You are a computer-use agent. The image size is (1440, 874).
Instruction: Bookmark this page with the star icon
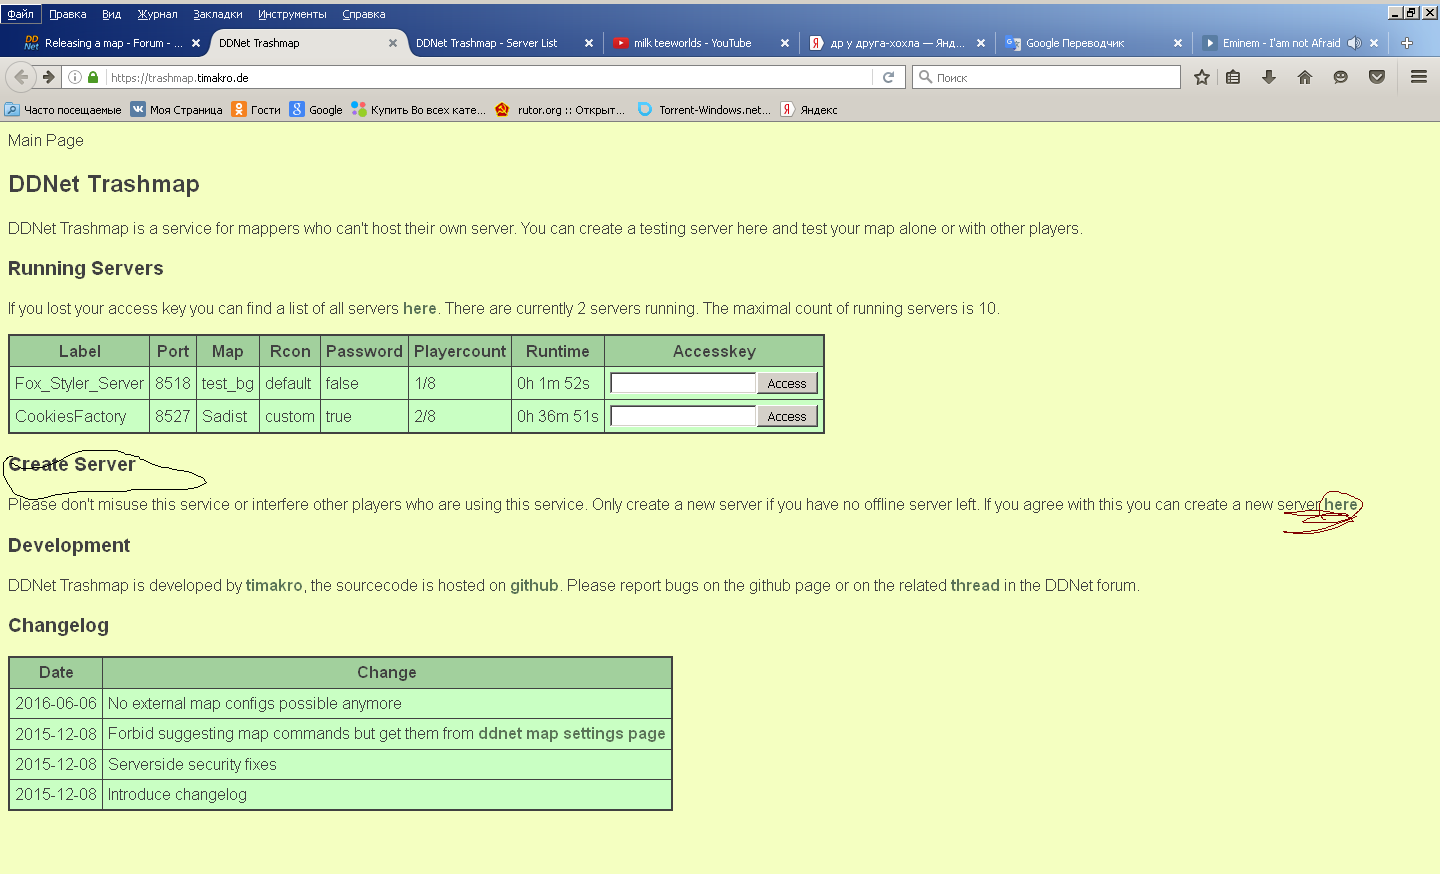coord(1200,76)
